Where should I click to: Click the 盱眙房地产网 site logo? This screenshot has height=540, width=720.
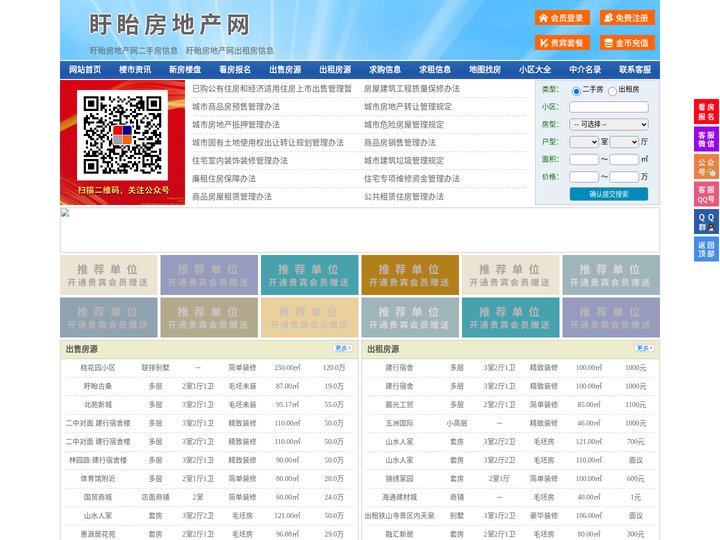[x=169, y=24]
